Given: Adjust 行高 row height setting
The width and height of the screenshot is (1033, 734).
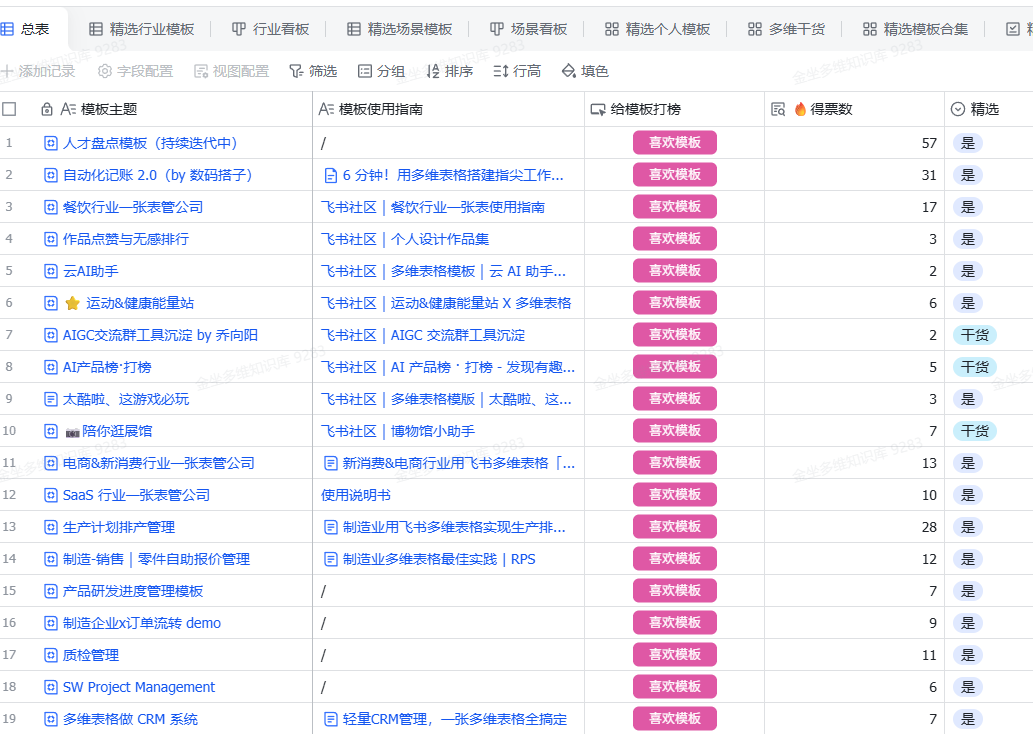Looking at the screenshot, I should [517, 71].
